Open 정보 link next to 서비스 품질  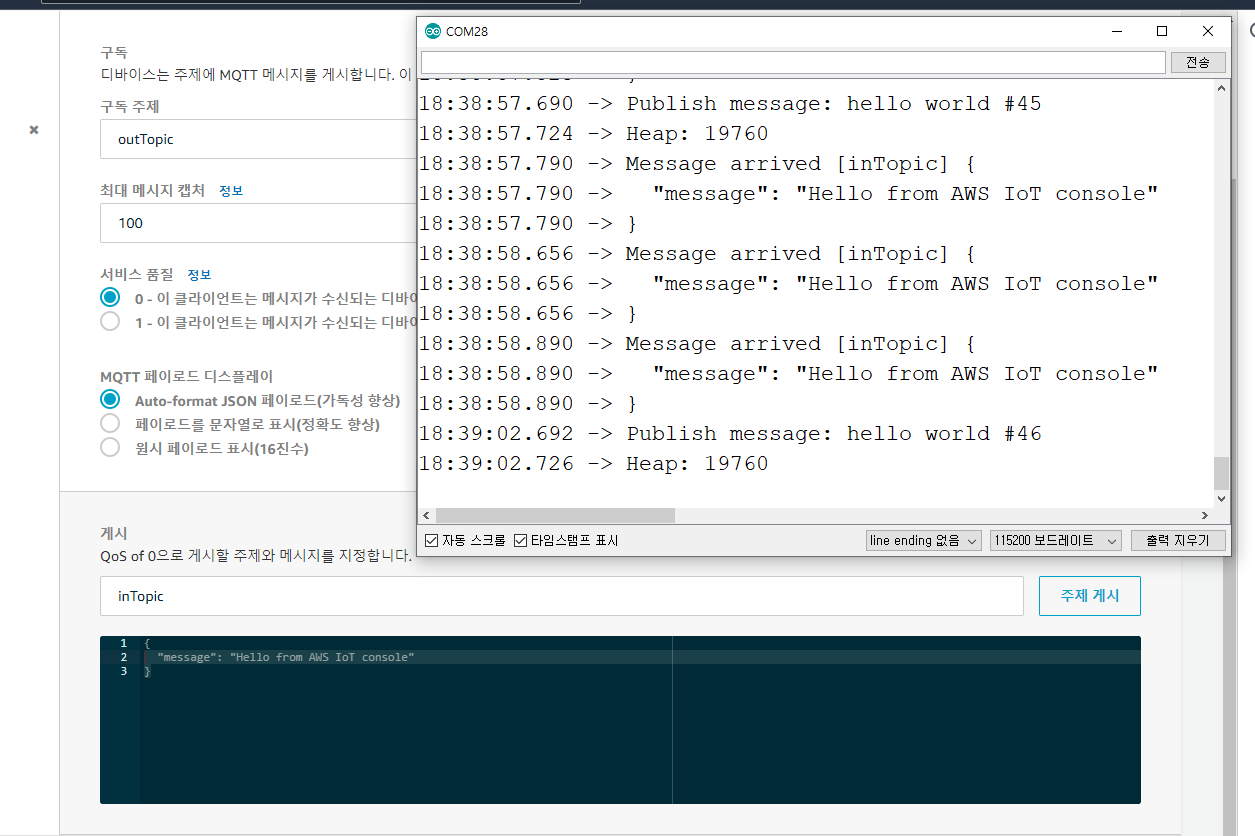199,274
